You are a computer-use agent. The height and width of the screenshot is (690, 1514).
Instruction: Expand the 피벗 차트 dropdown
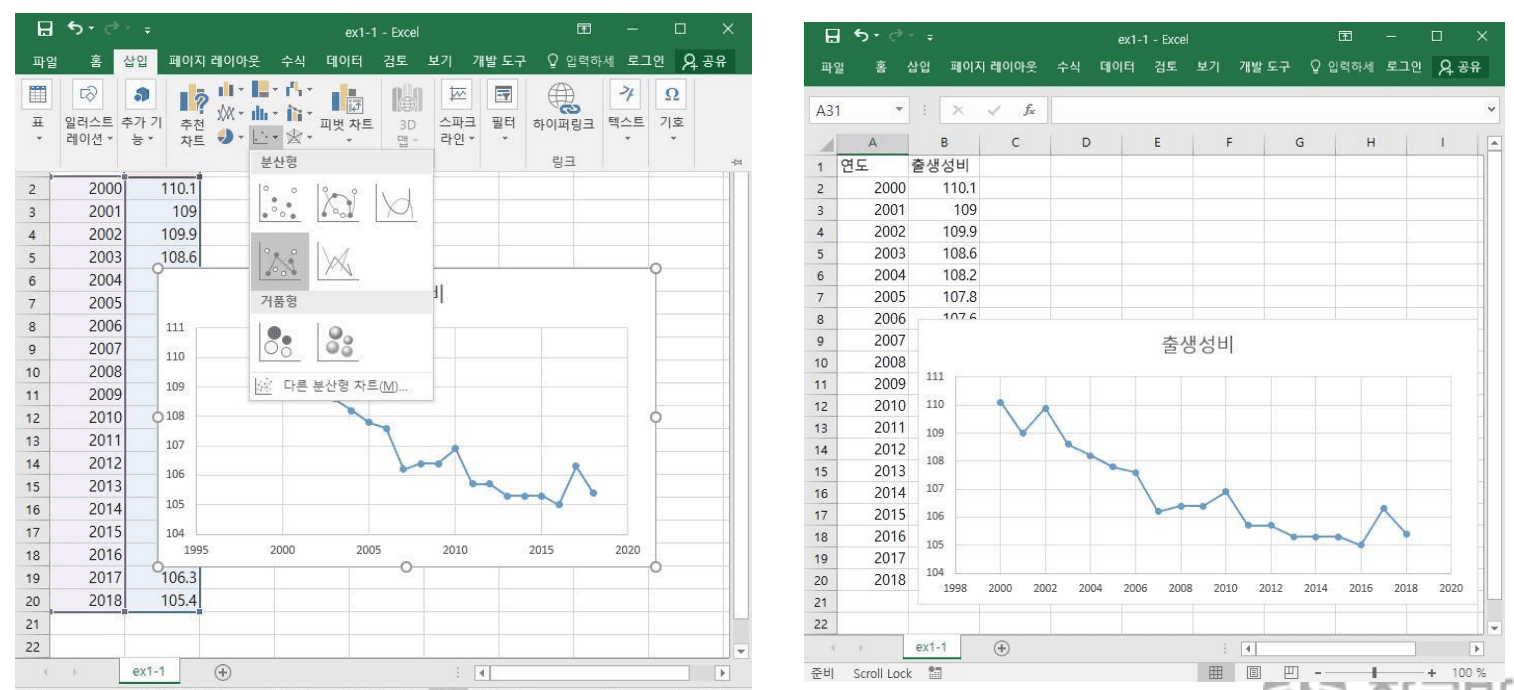(x=346, y=140)
